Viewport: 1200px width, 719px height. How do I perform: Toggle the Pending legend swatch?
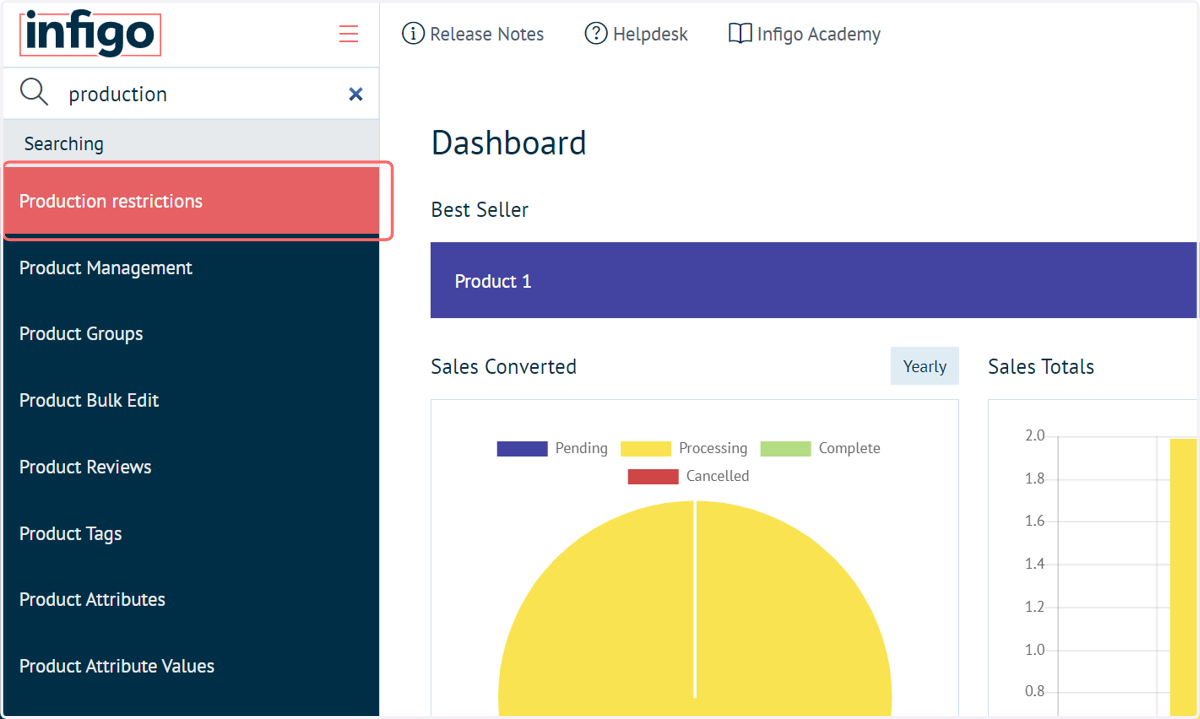point(522,448)
